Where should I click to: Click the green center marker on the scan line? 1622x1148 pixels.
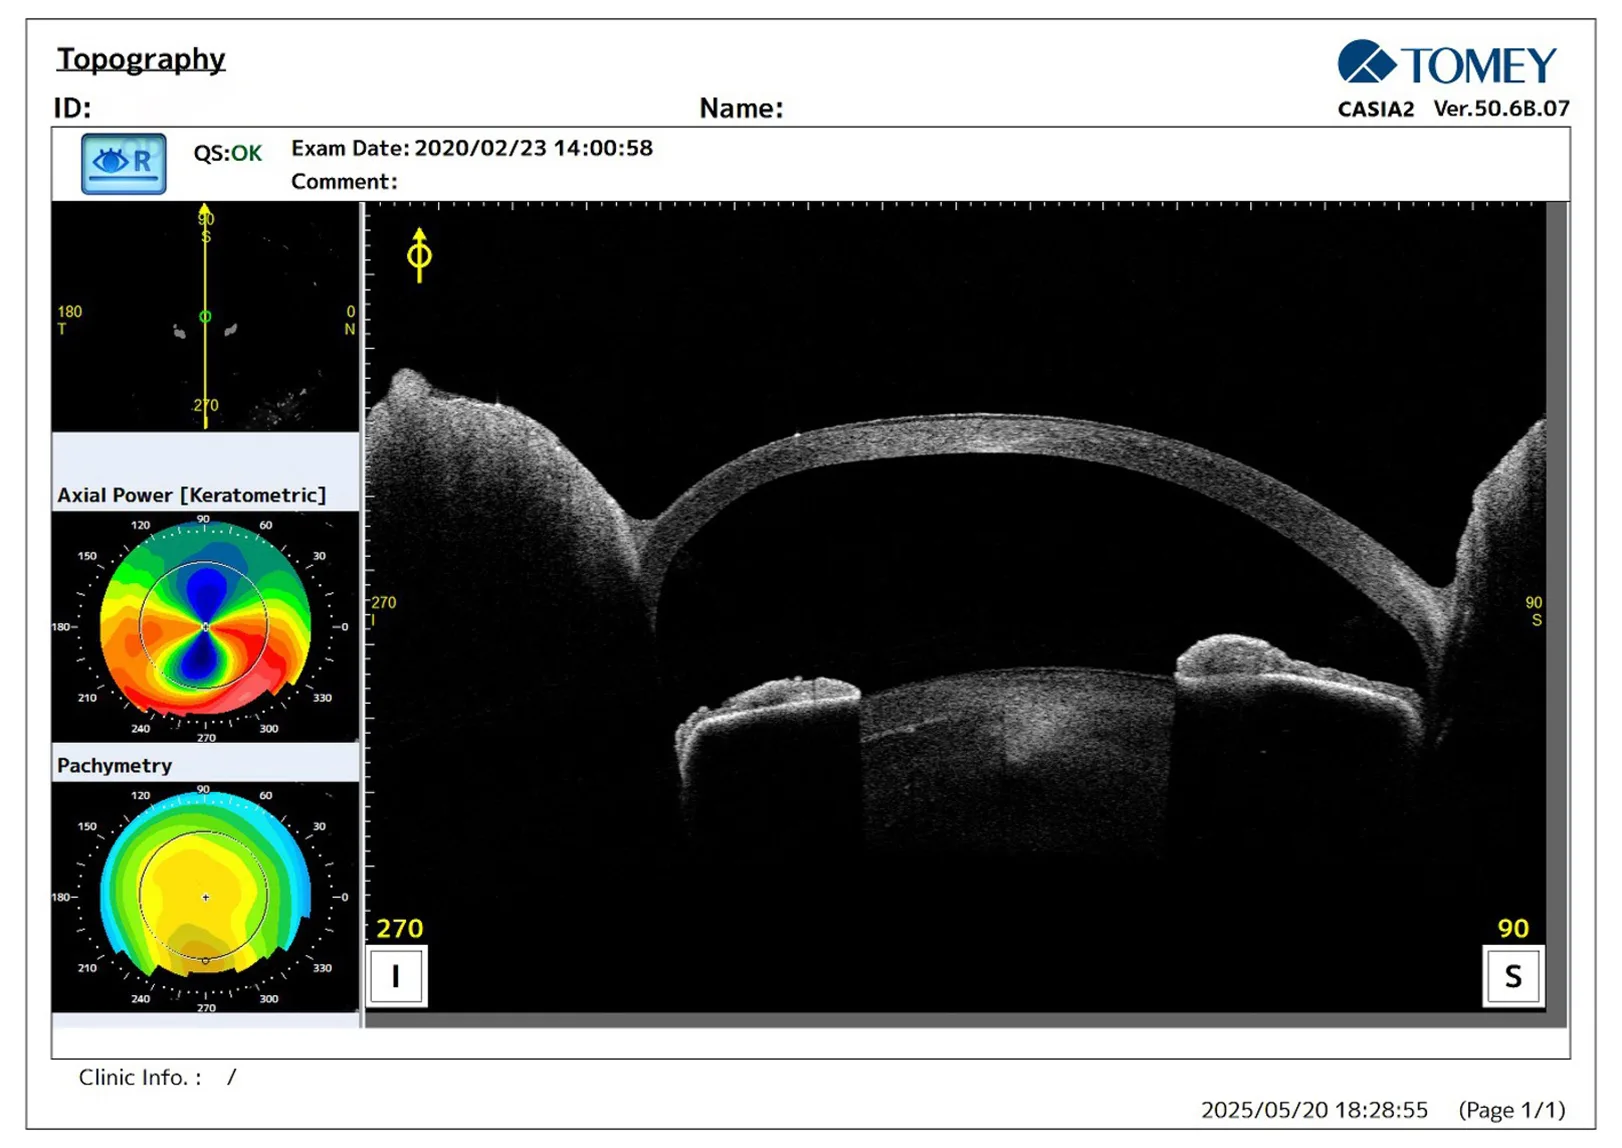(205, 317)
